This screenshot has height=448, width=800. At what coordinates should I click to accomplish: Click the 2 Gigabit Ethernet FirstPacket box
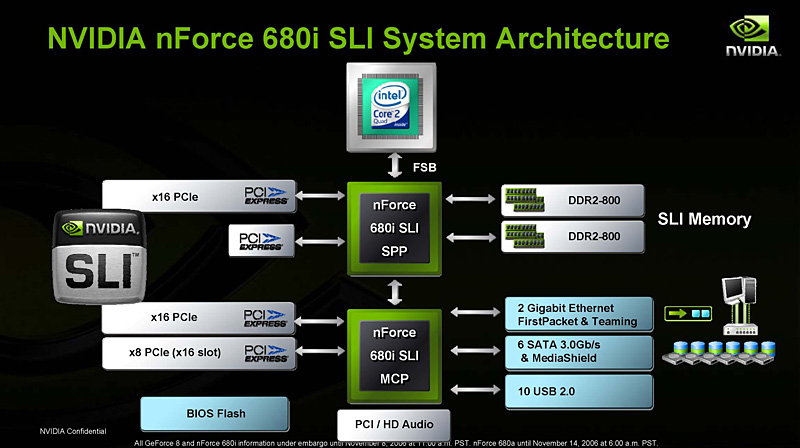579,314
